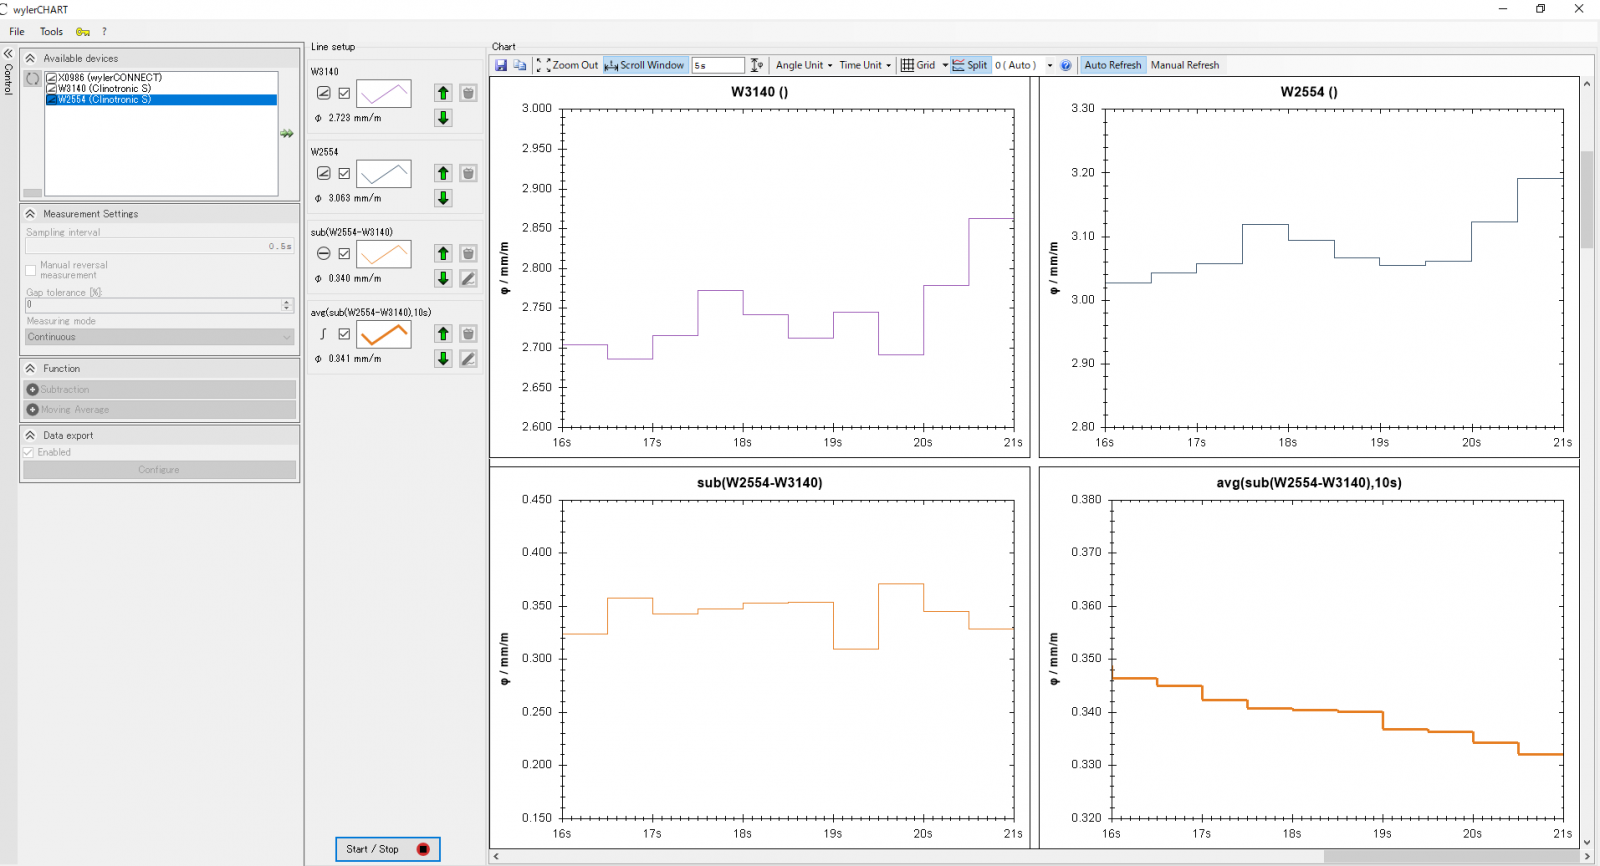
Task: Toggle the sub(W2554-W3140) line checkbox
Action: coord(344,254)
